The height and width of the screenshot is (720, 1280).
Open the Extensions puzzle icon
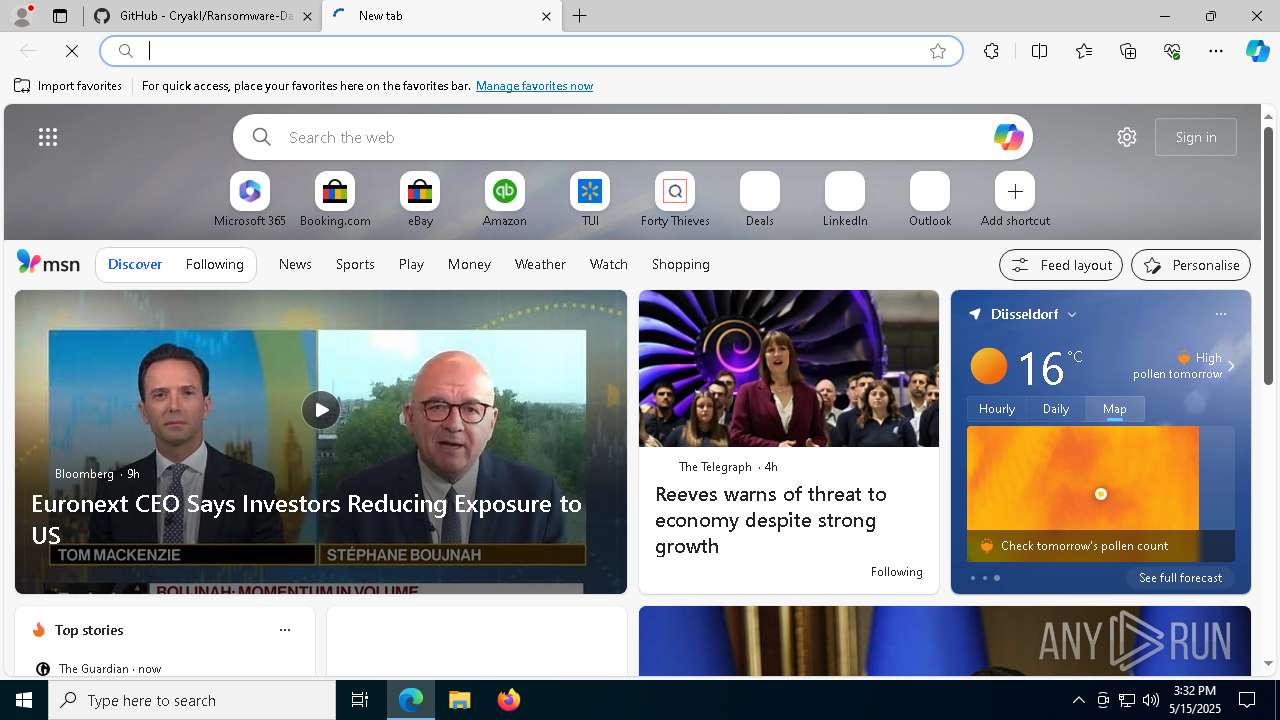tap(991, 51)
